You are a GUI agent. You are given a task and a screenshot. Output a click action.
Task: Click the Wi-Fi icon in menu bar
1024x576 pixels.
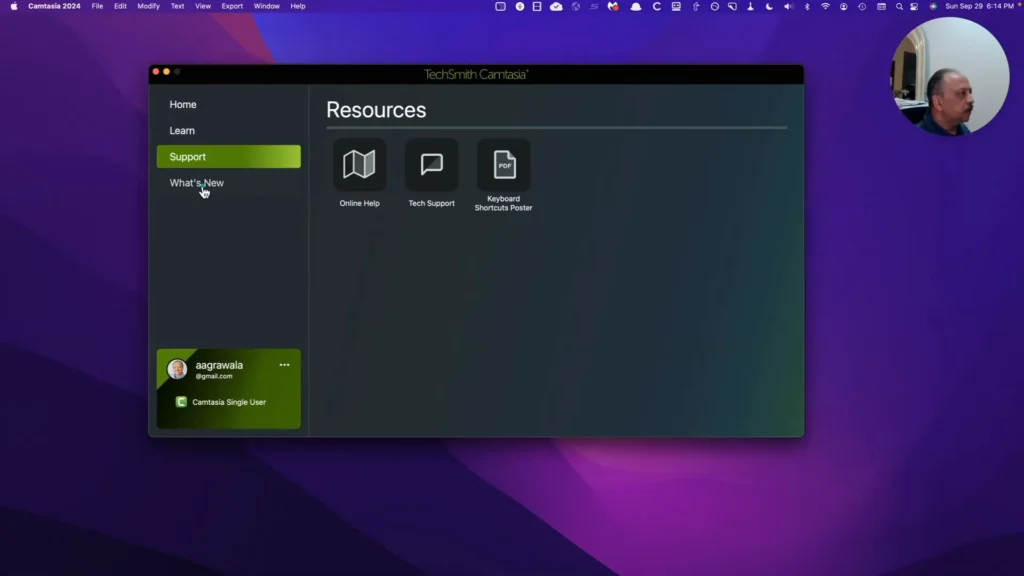click(825, 6)
